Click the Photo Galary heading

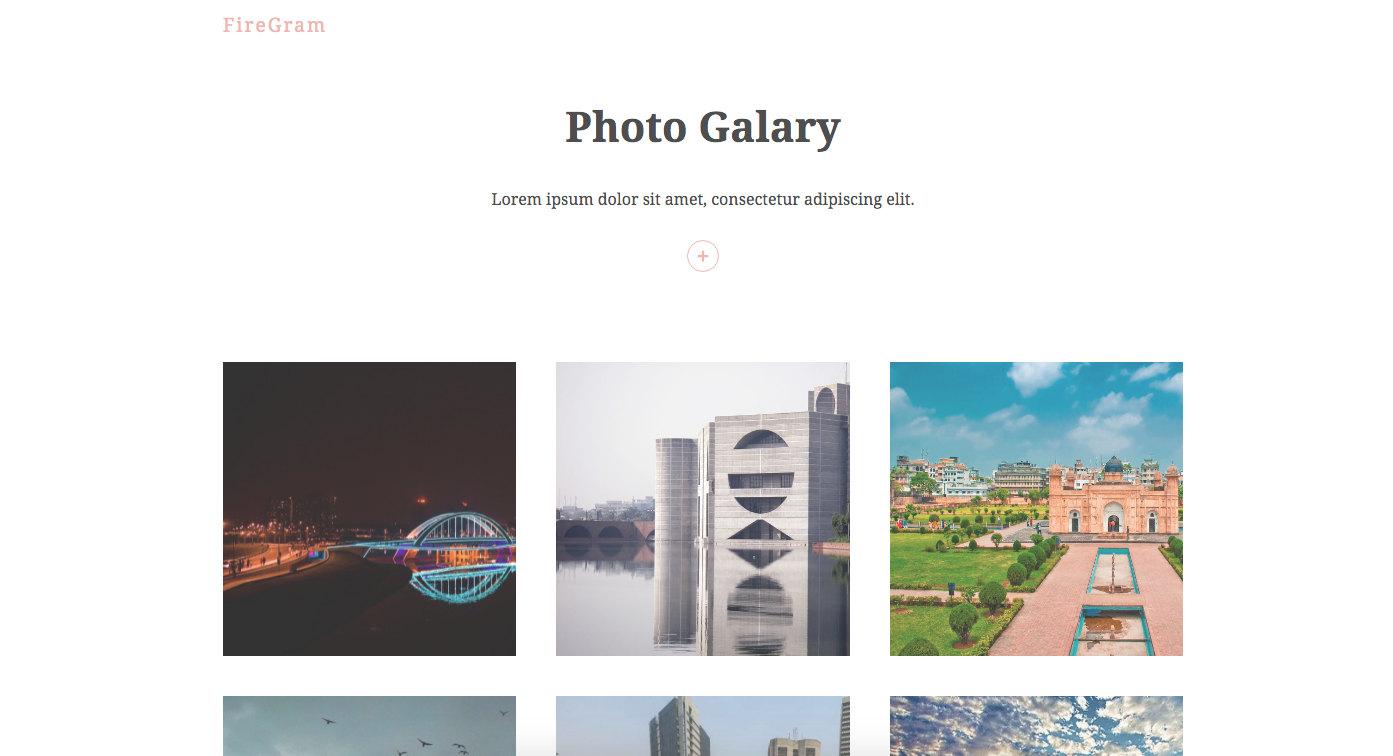coord(703,127)
